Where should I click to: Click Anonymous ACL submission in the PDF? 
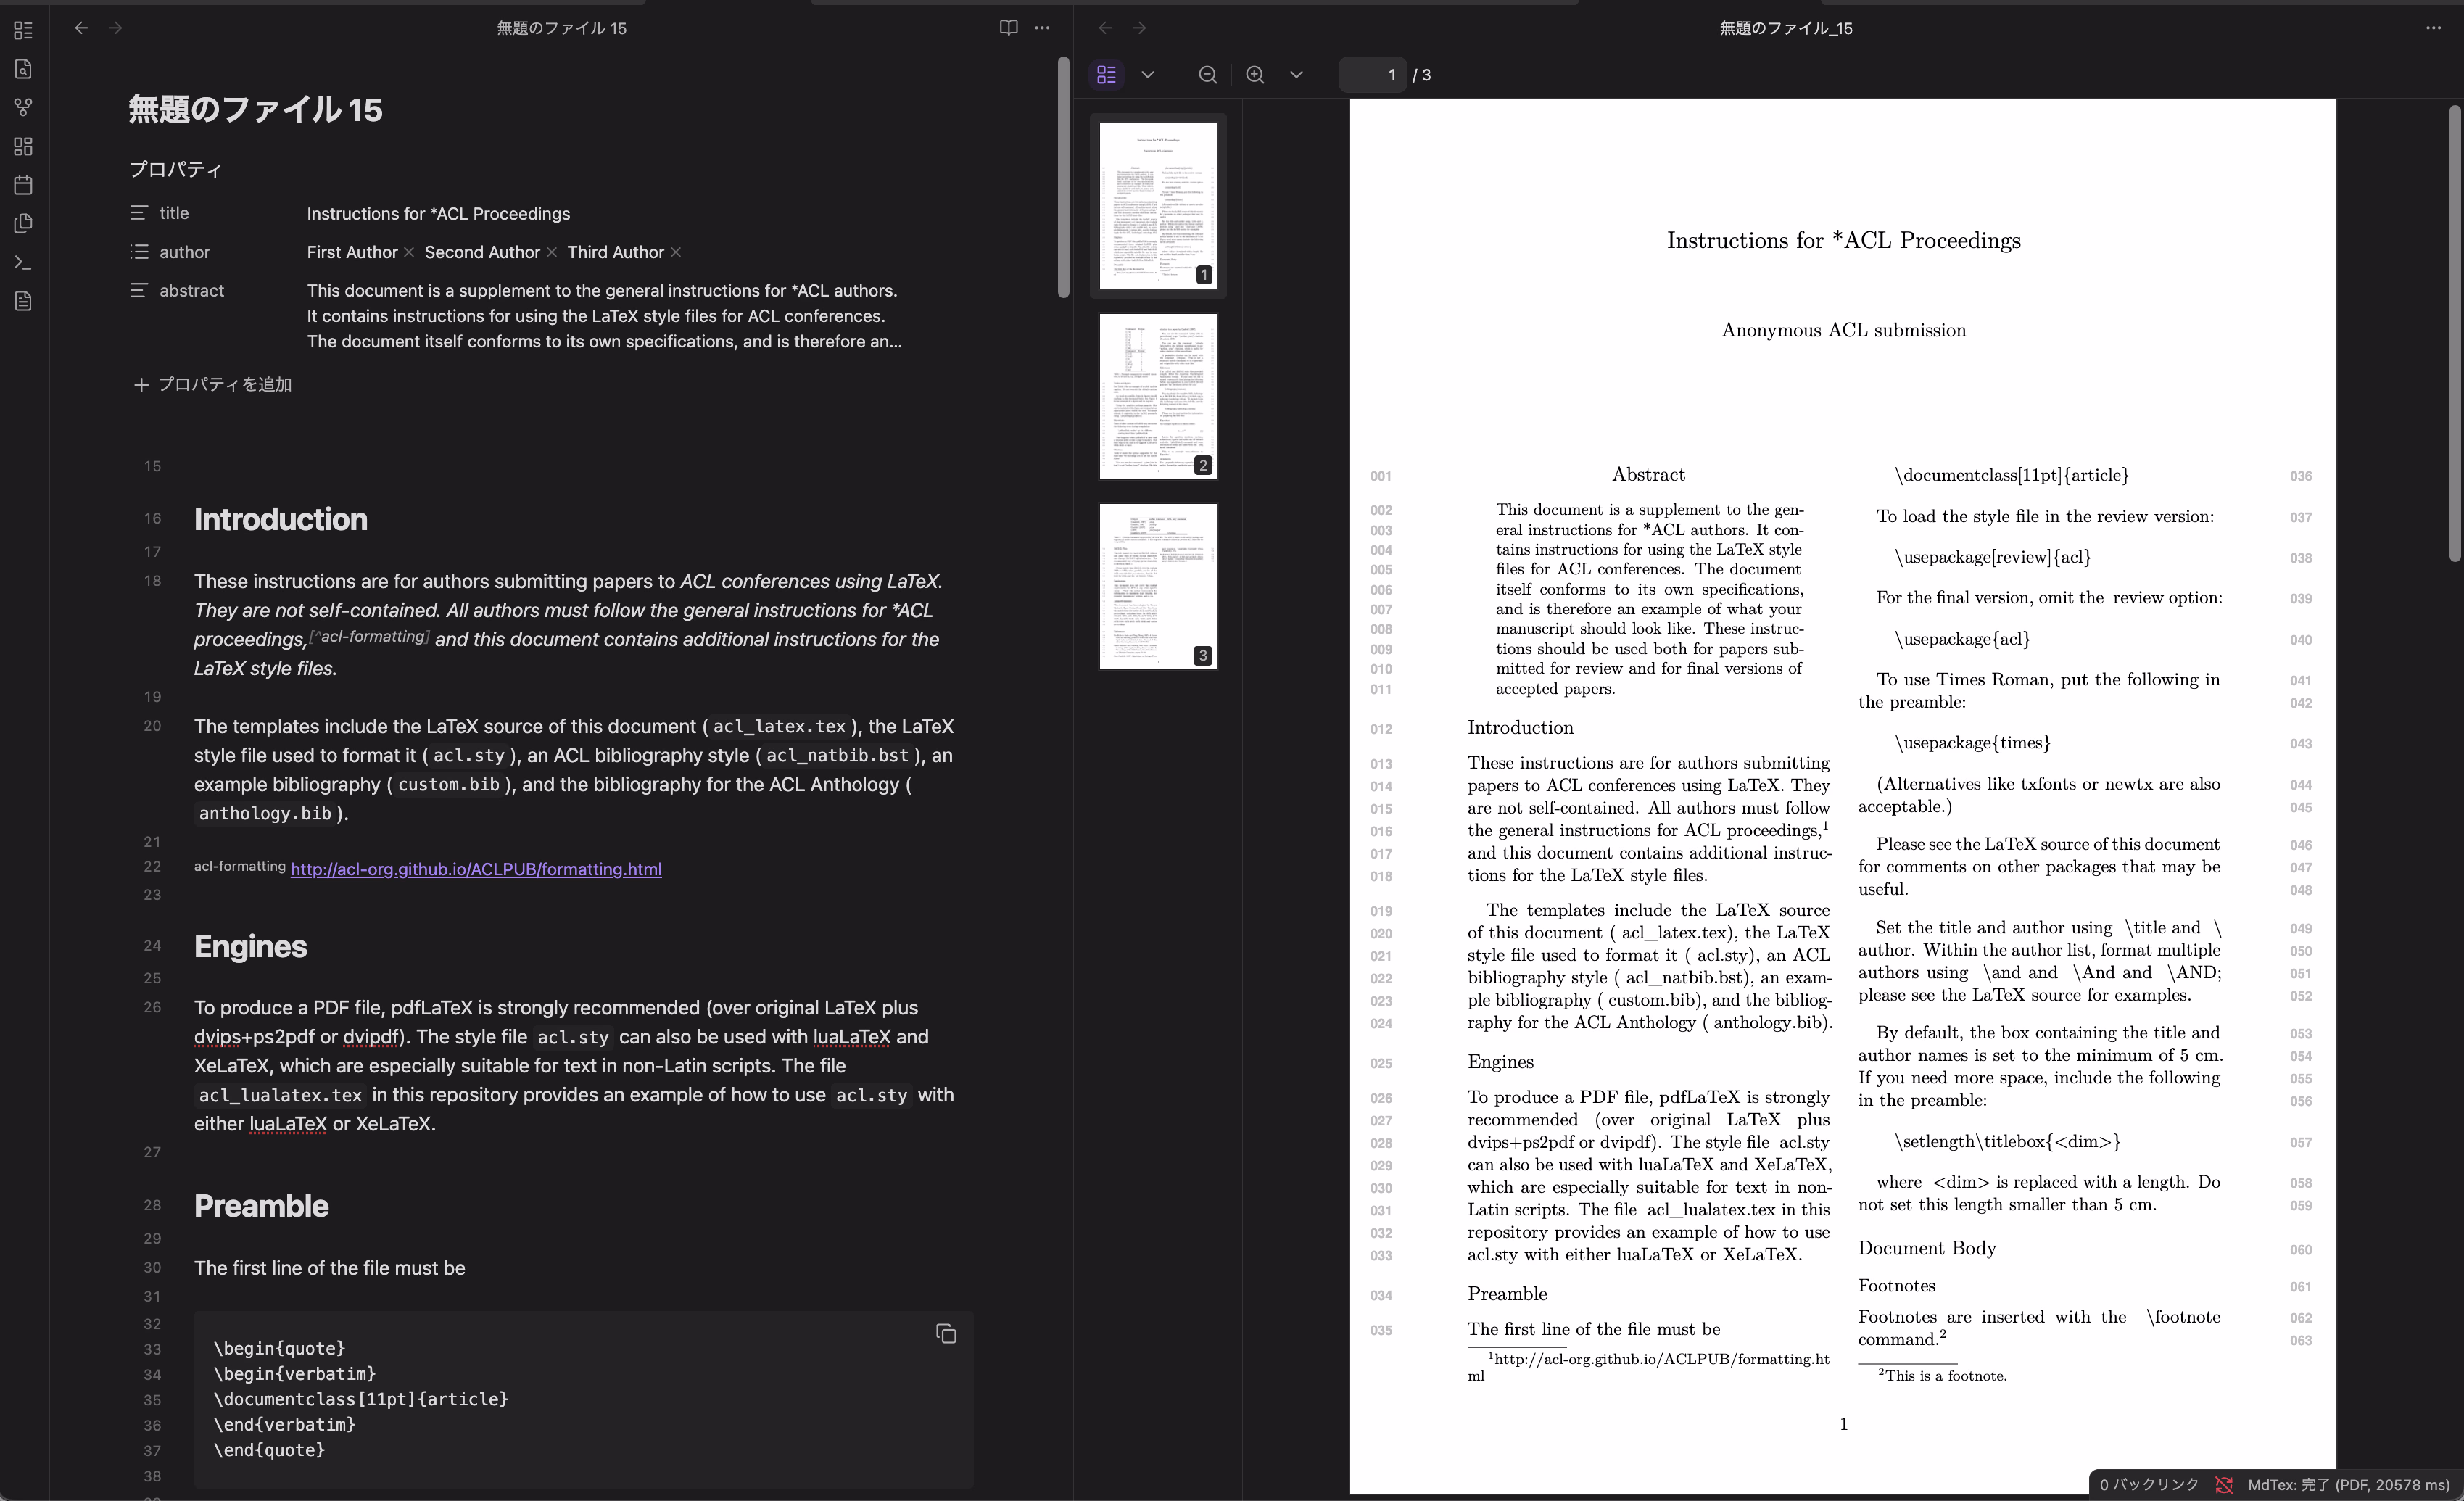click(x=1843, y=330)
